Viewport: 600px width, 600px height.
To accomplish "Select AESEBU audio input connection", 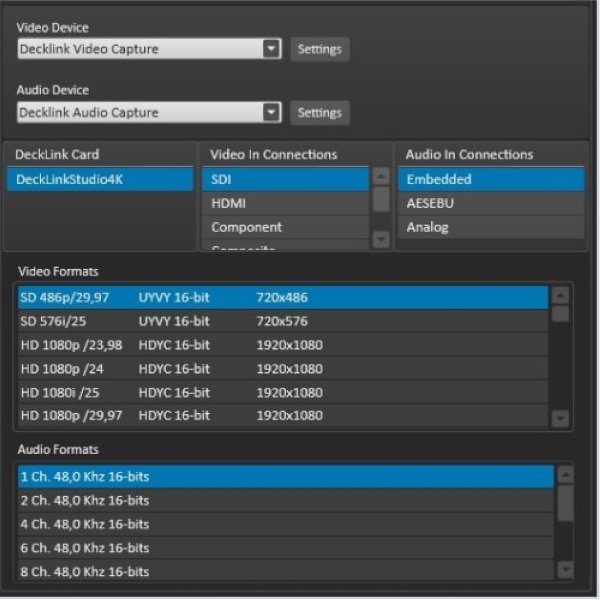I will coord(491,203).
